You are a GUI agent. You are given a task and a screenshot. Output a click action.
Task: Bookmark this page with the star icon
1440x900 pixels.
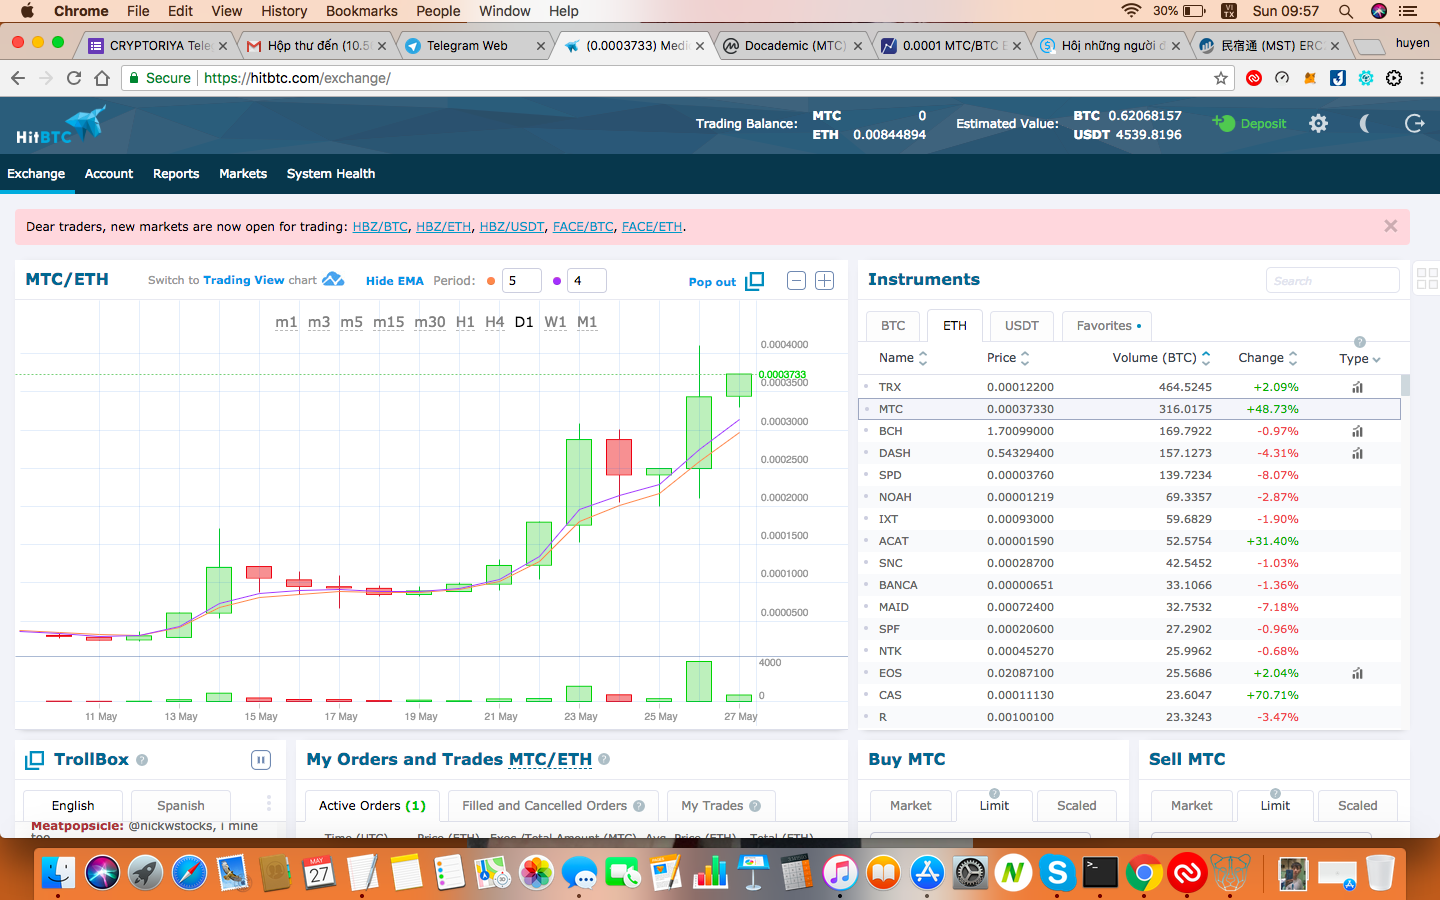pos(1221,78)
